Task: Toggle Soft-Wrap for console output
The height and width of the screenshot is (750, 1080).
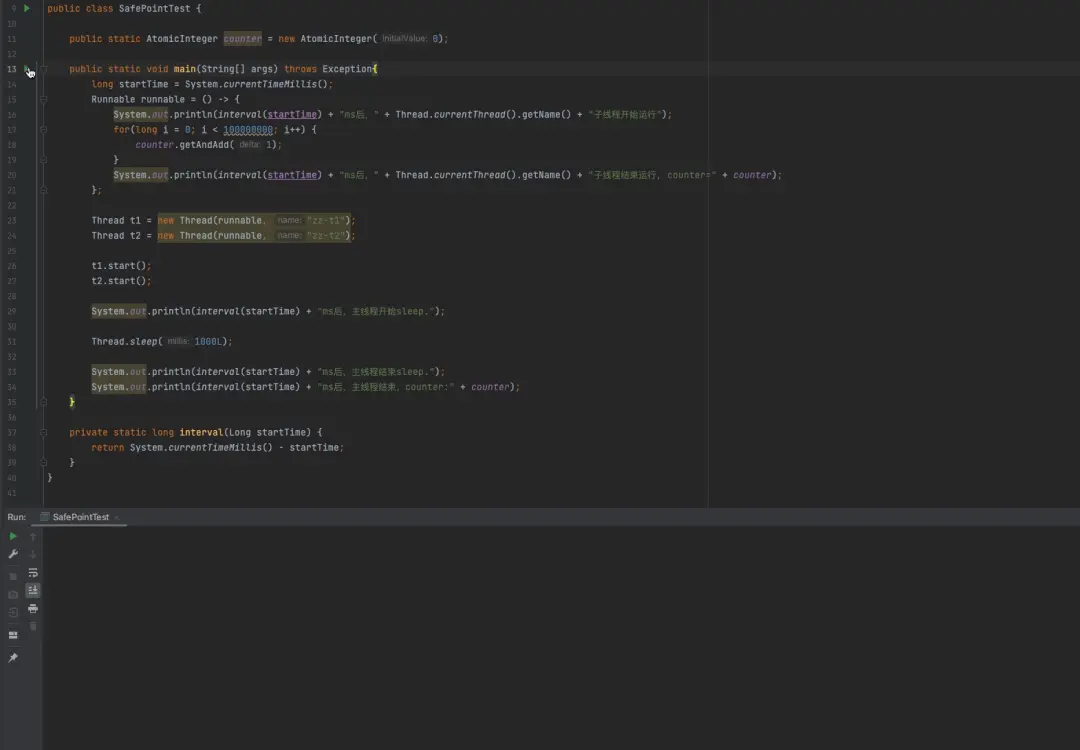Action: coord(33,573)
